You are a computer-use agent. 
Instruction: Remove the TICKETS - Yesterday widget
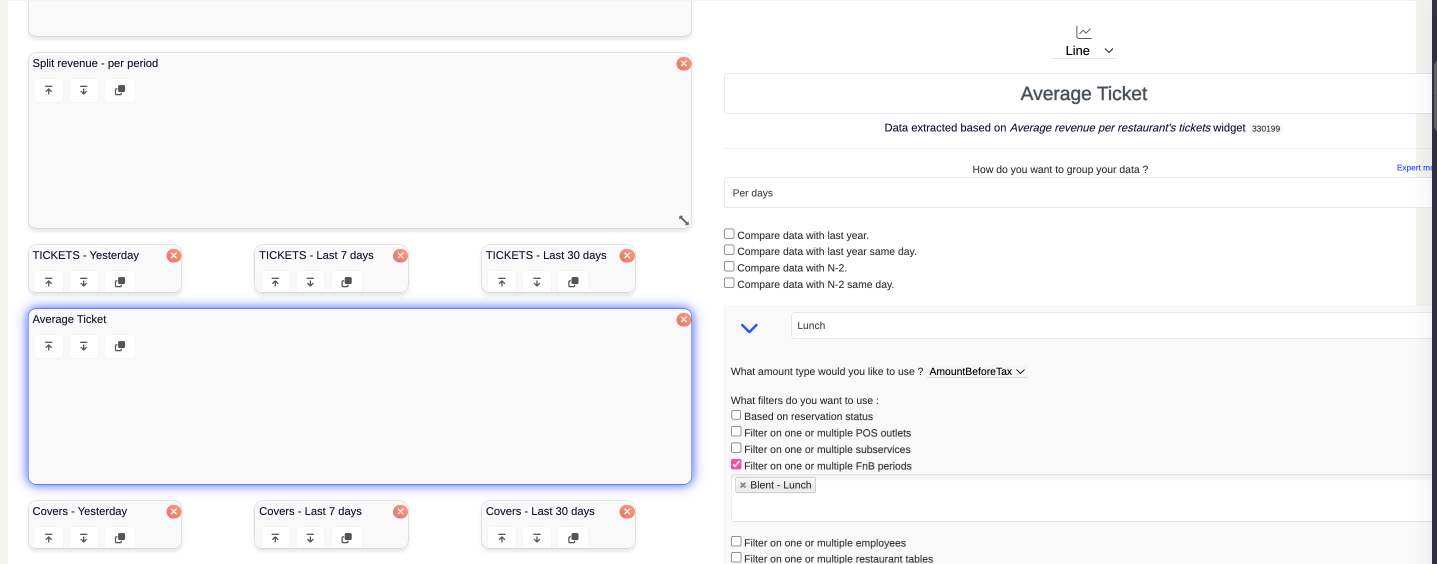tap(174, 255)
